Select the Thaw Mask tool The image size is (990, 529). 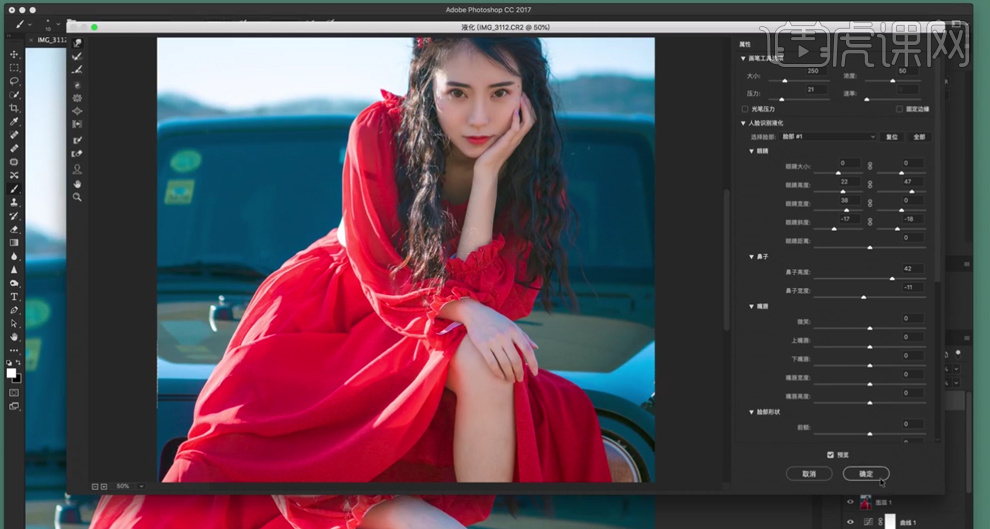pos(77,153)
